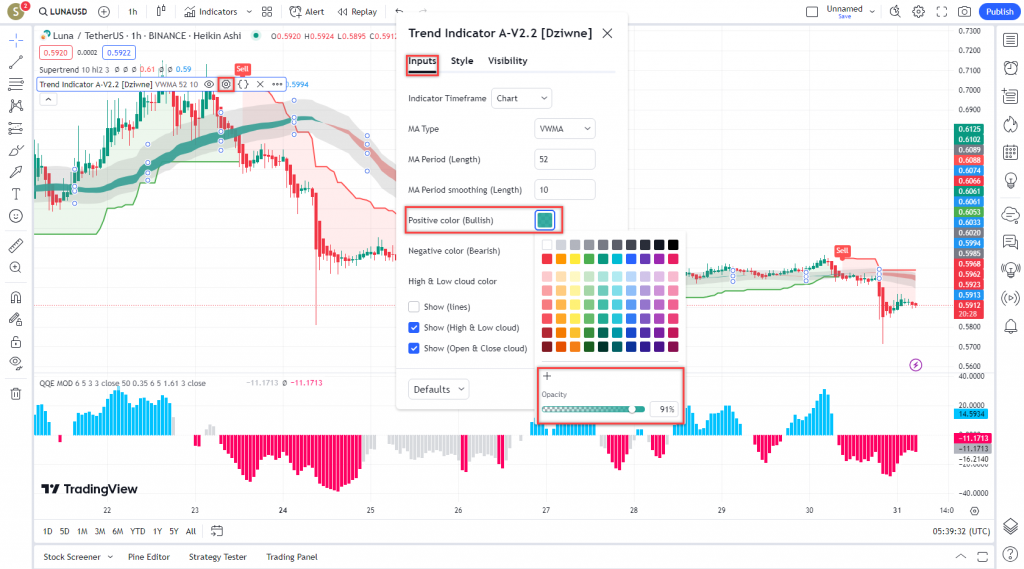
Task: Open the Trading Panel tab
Action: tap(292, 557)
